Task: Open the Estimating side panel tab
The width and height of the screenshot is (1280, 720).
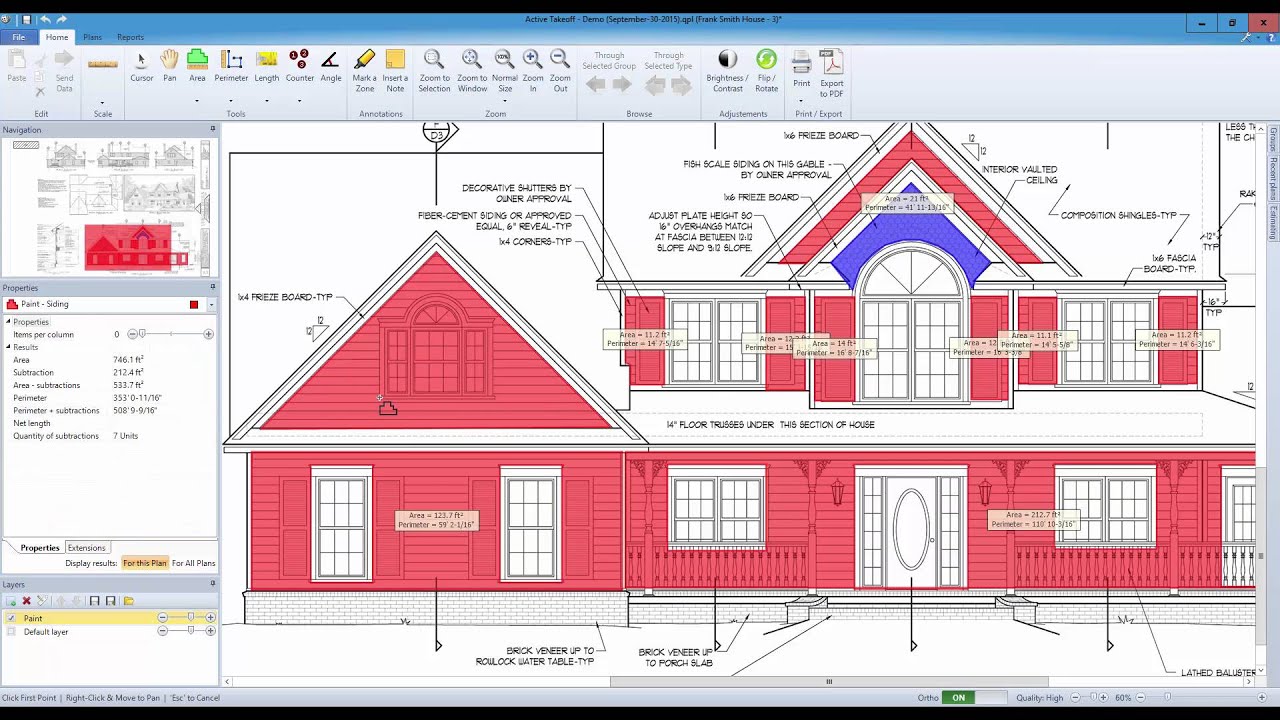Action: 1273,223
